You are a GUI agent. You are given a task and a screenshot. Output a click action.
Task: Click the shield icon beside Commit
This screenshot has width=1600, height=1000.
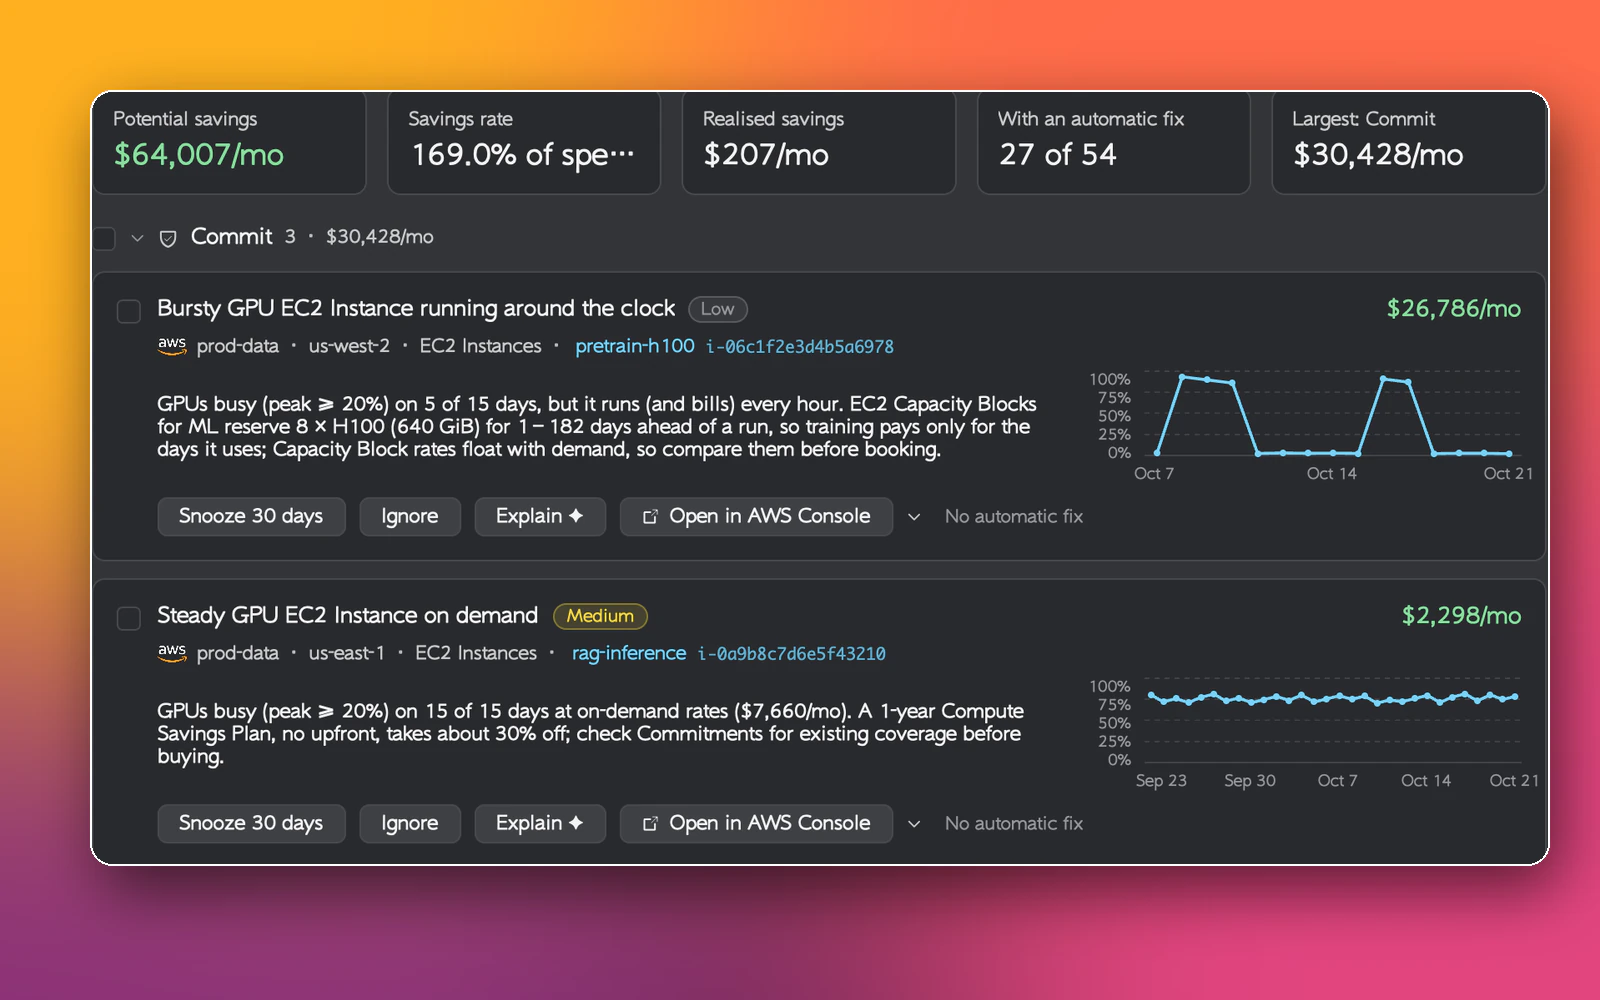pos(168,238)
